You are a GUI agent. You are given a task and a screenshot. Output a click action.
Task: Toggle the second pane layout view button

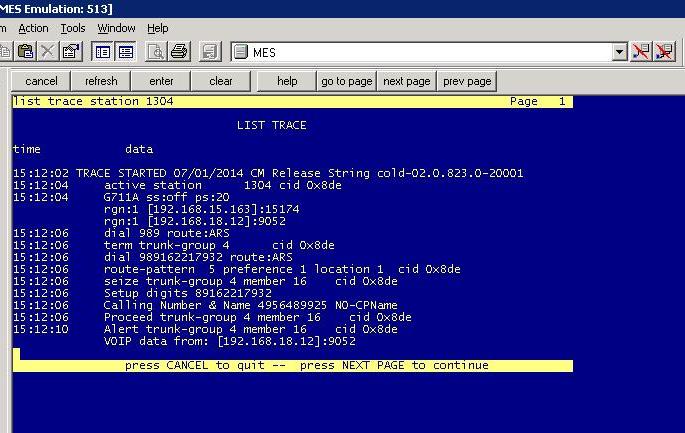coord(126,52)
